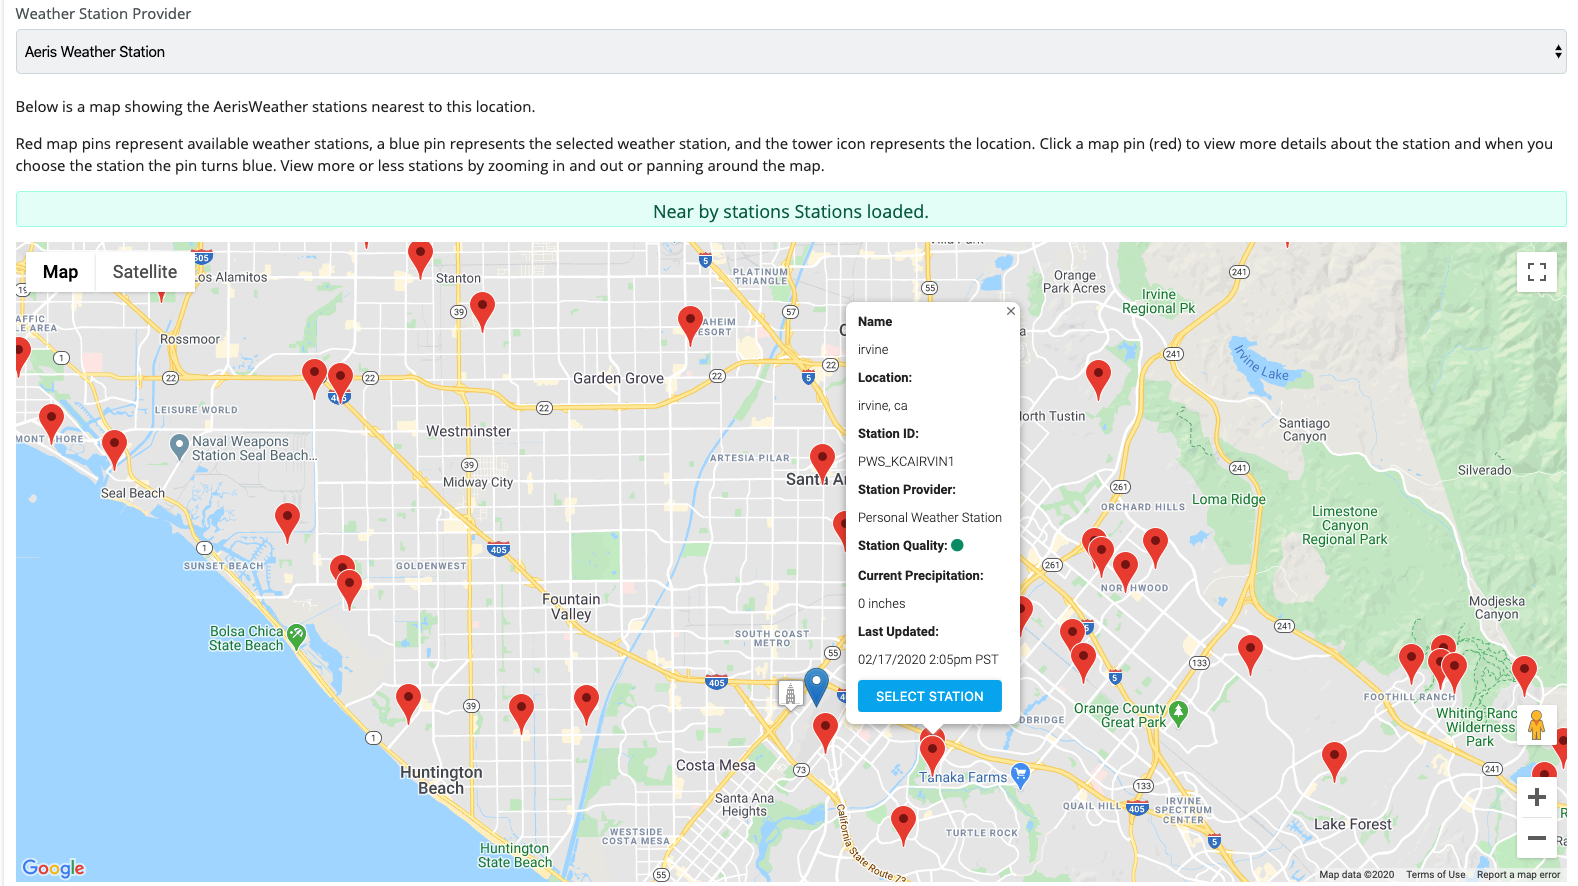Viewport: 1578px width, 886px height.
Task: Click the Naval Weapons Station Seal Beach marker icon
Action: 179,446
